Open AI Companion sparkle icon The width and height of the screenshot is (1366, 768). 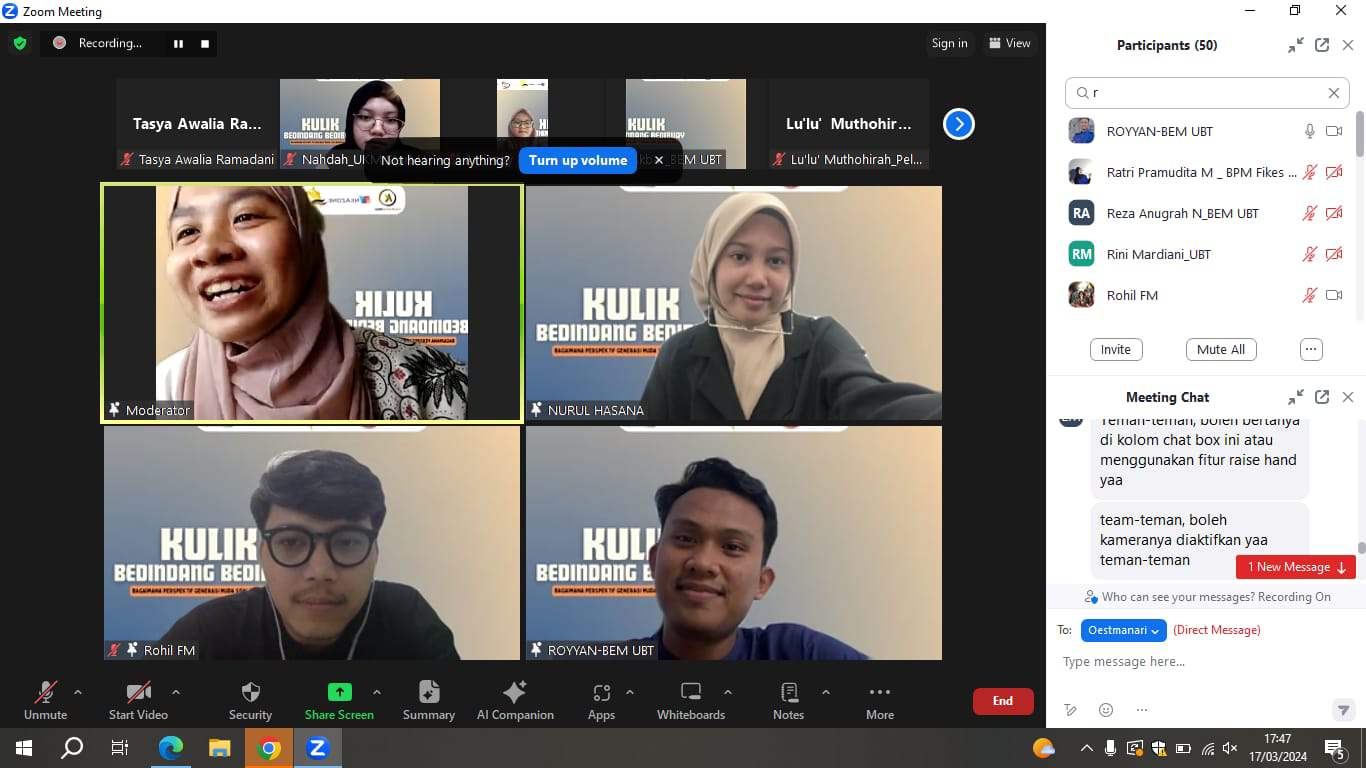[x=515, y=692]
